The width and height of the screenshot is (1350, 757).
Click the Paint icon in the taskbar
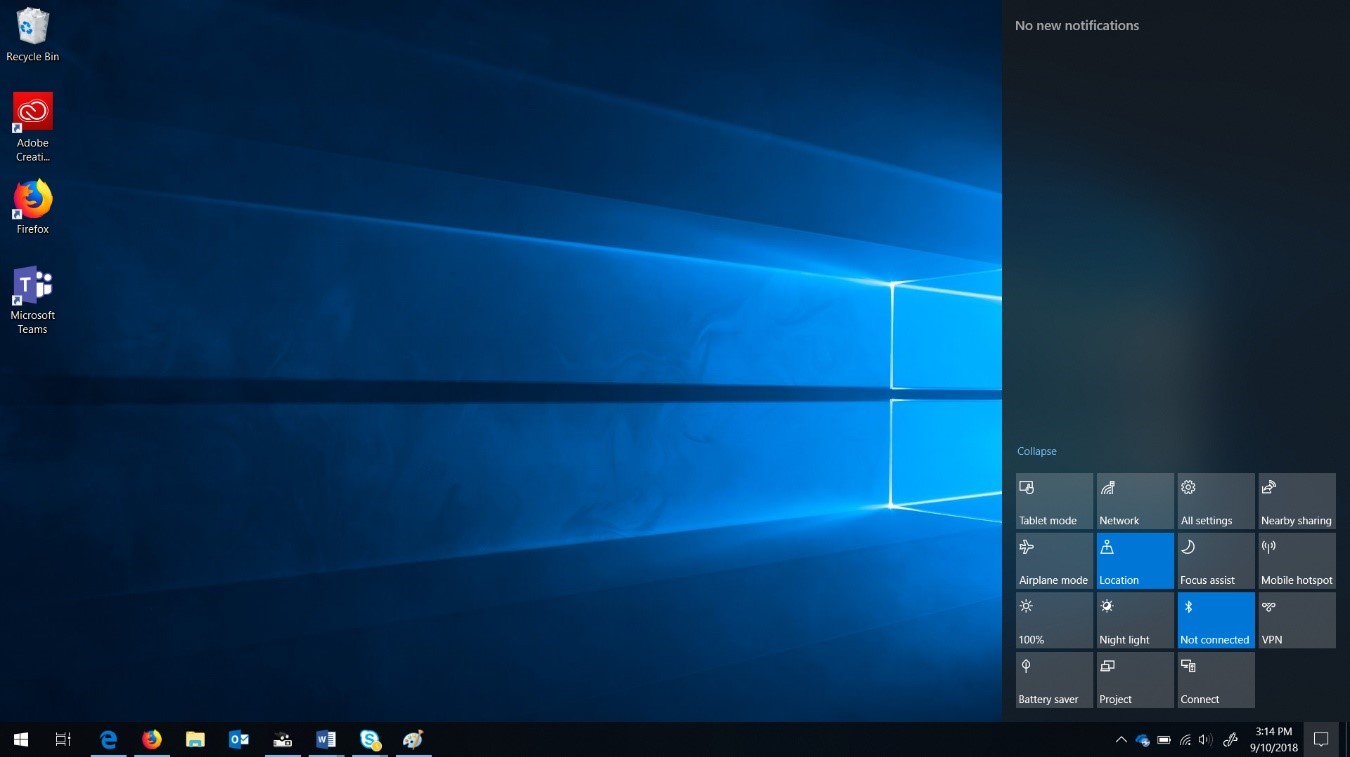413,740
